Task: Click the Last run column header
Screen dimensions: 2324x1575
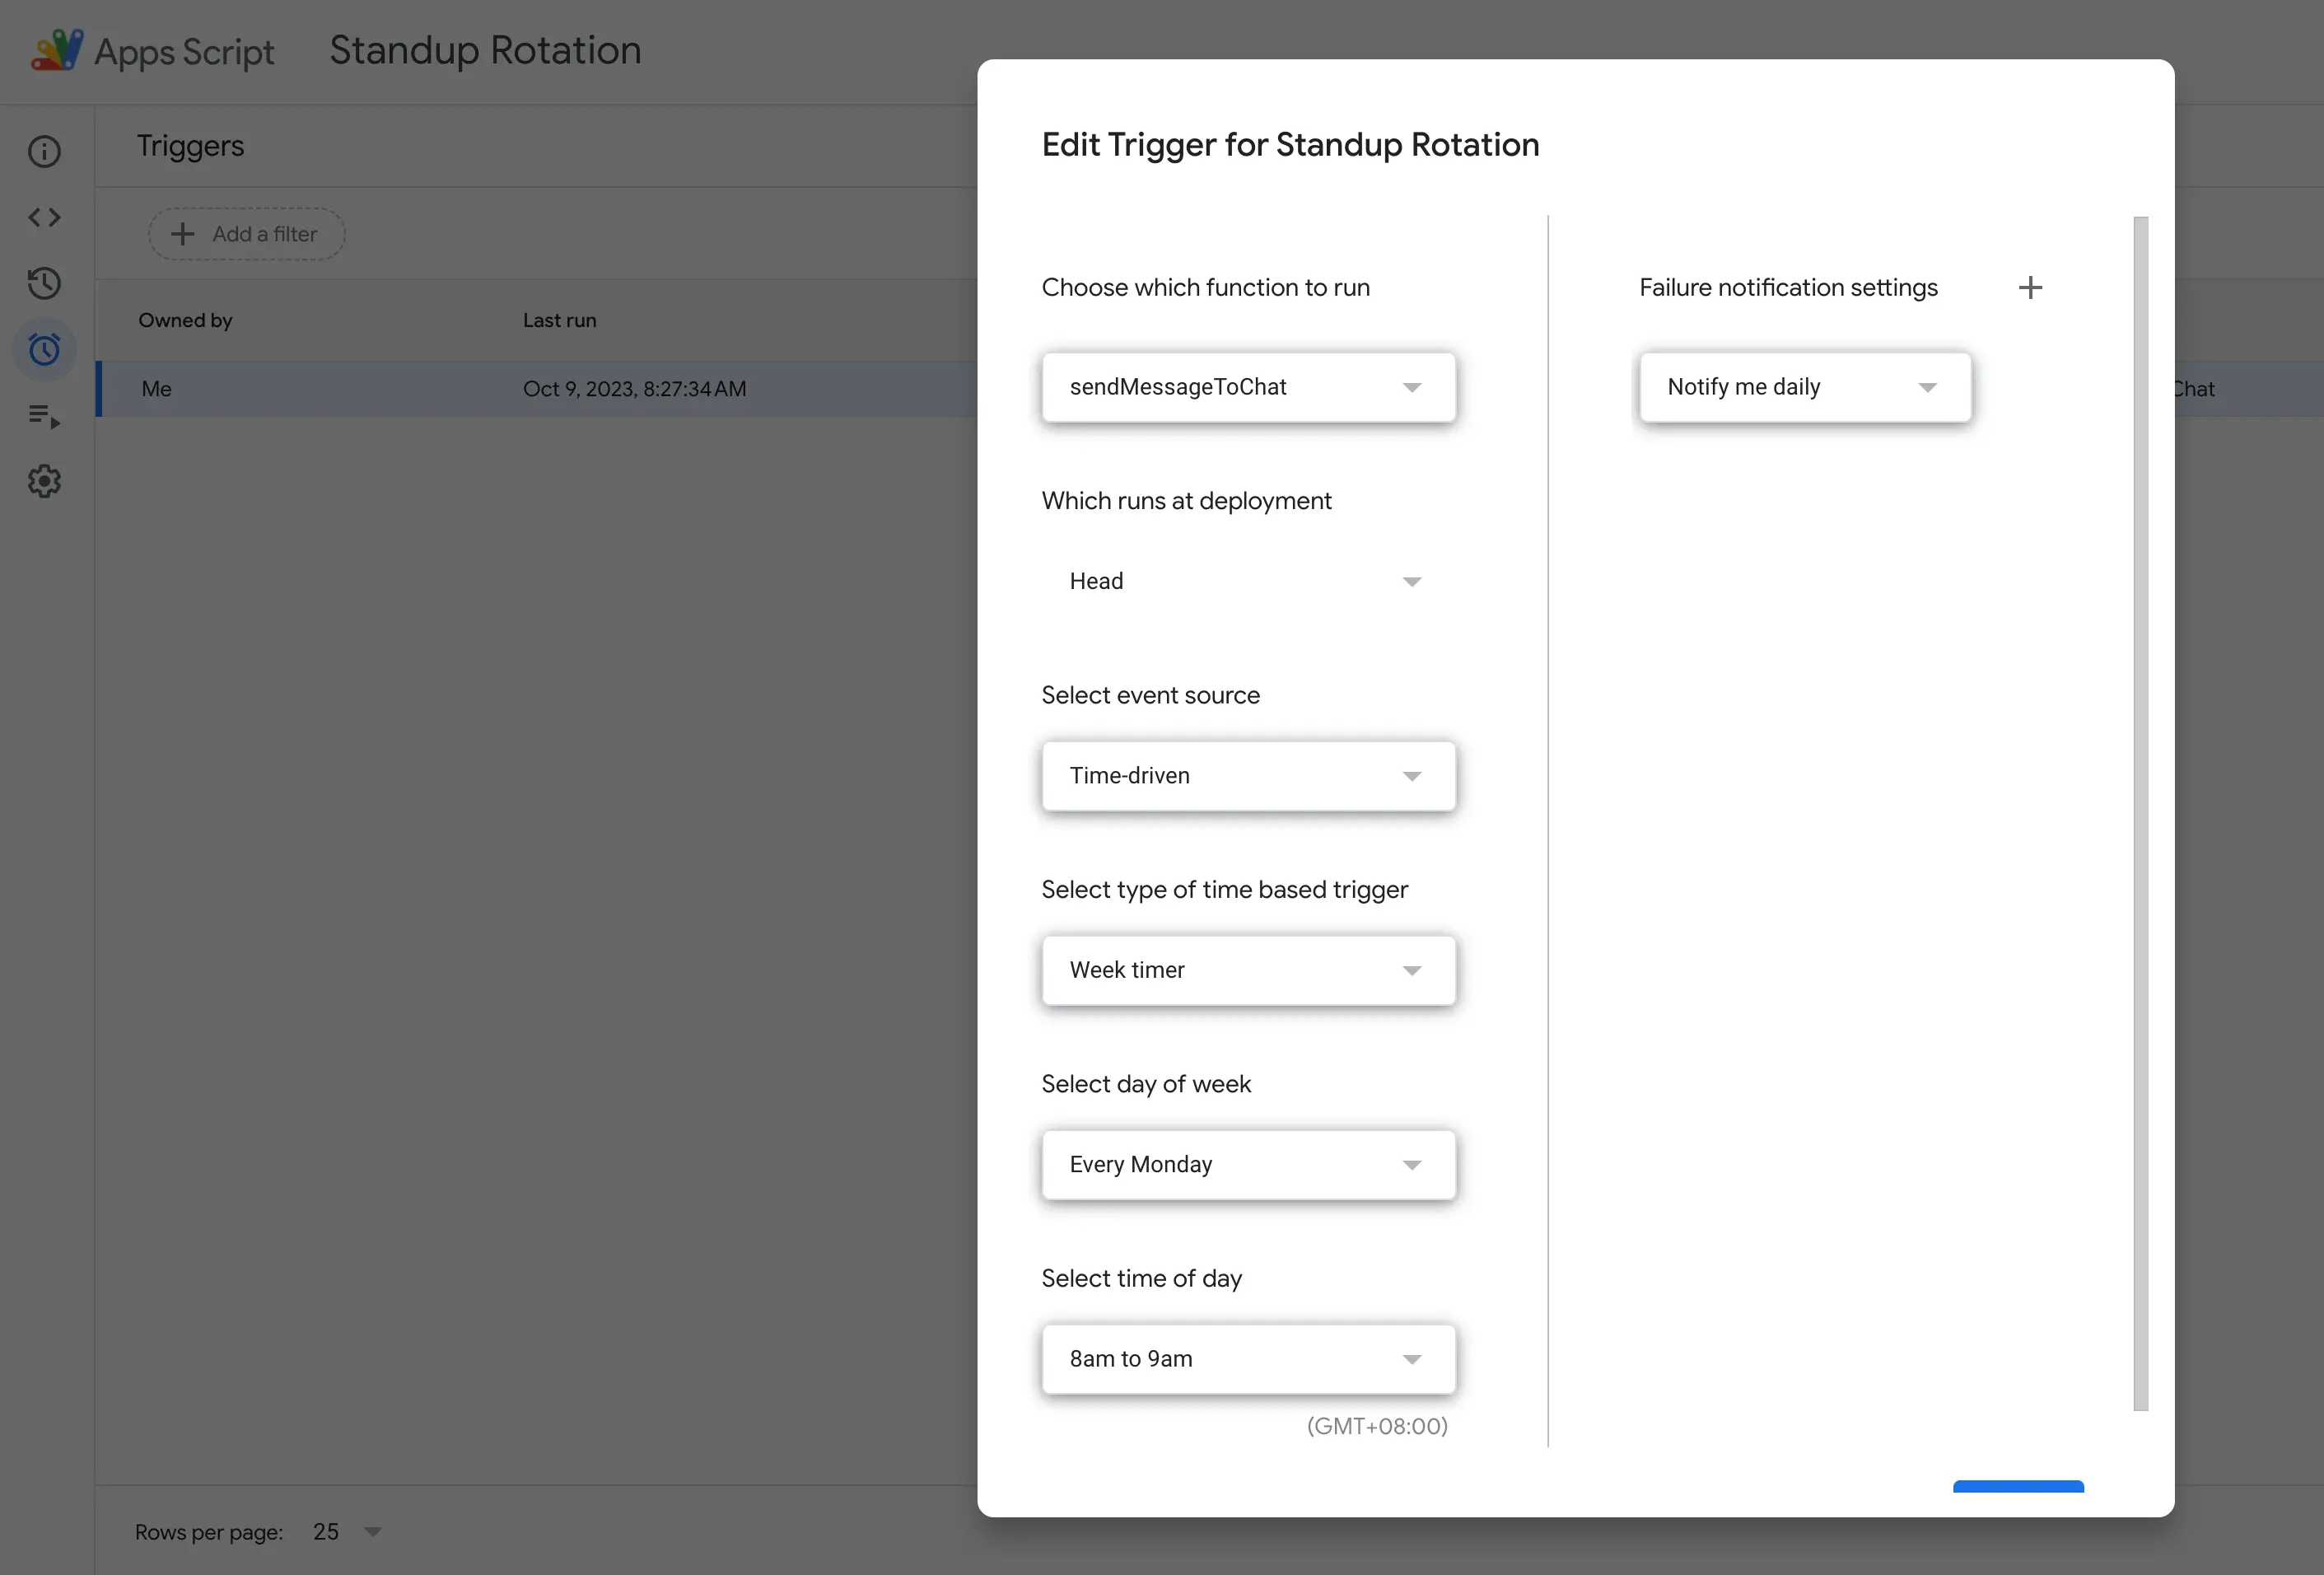Action: coord(559,320)
